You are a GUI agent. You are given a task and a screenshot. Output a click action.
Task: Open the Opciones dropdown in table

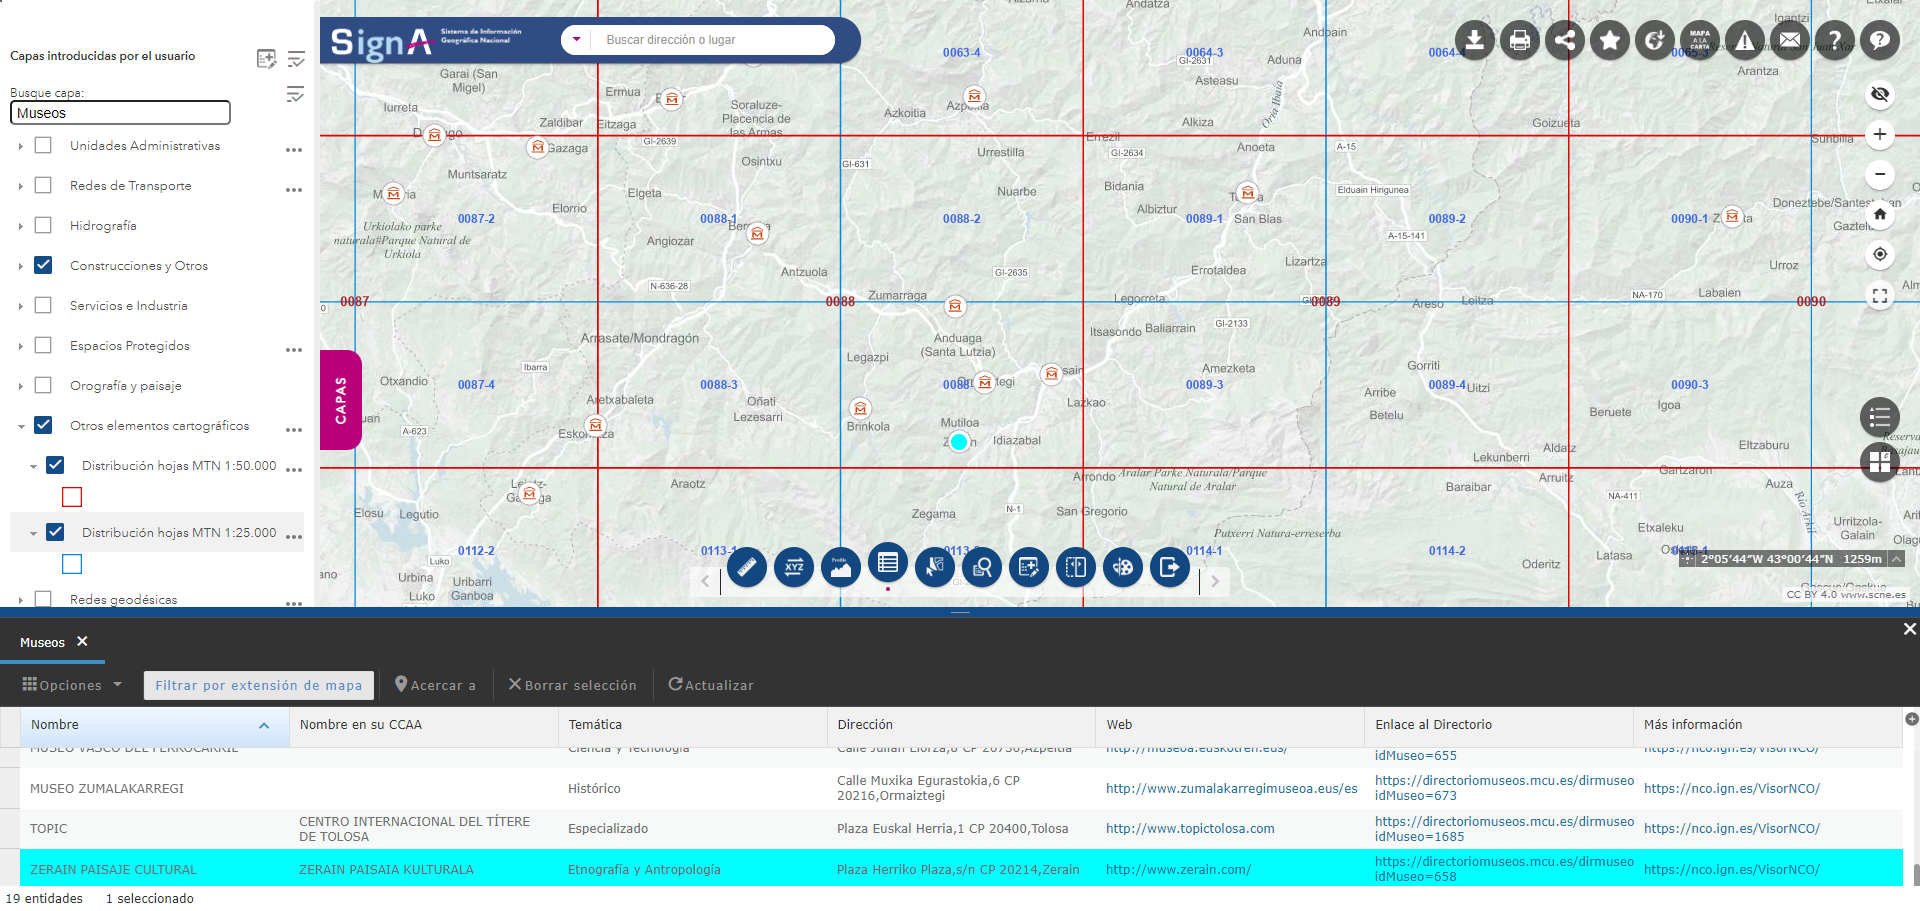[72, 685]
